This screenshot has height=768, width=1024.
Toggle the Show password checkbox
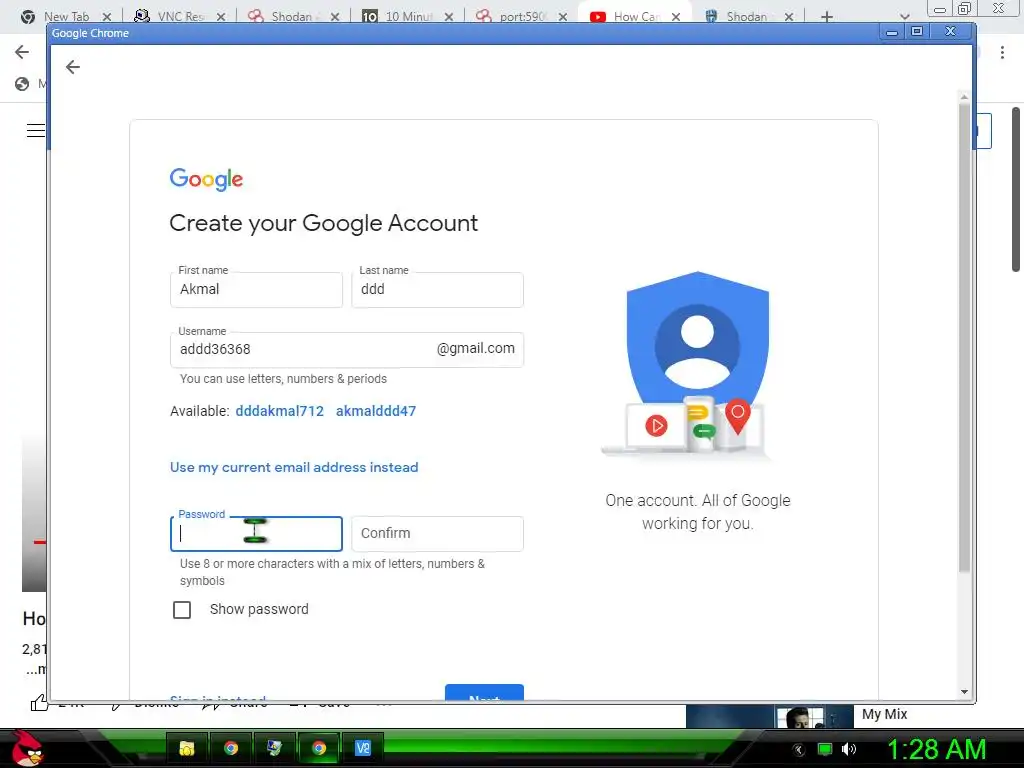coord(182,609)
